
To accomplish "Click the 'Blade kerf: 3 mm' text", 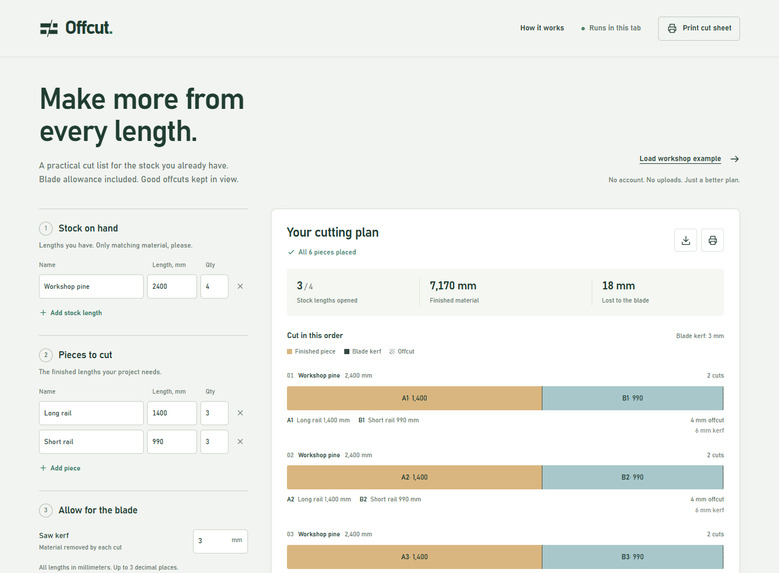I will [700, 336].
